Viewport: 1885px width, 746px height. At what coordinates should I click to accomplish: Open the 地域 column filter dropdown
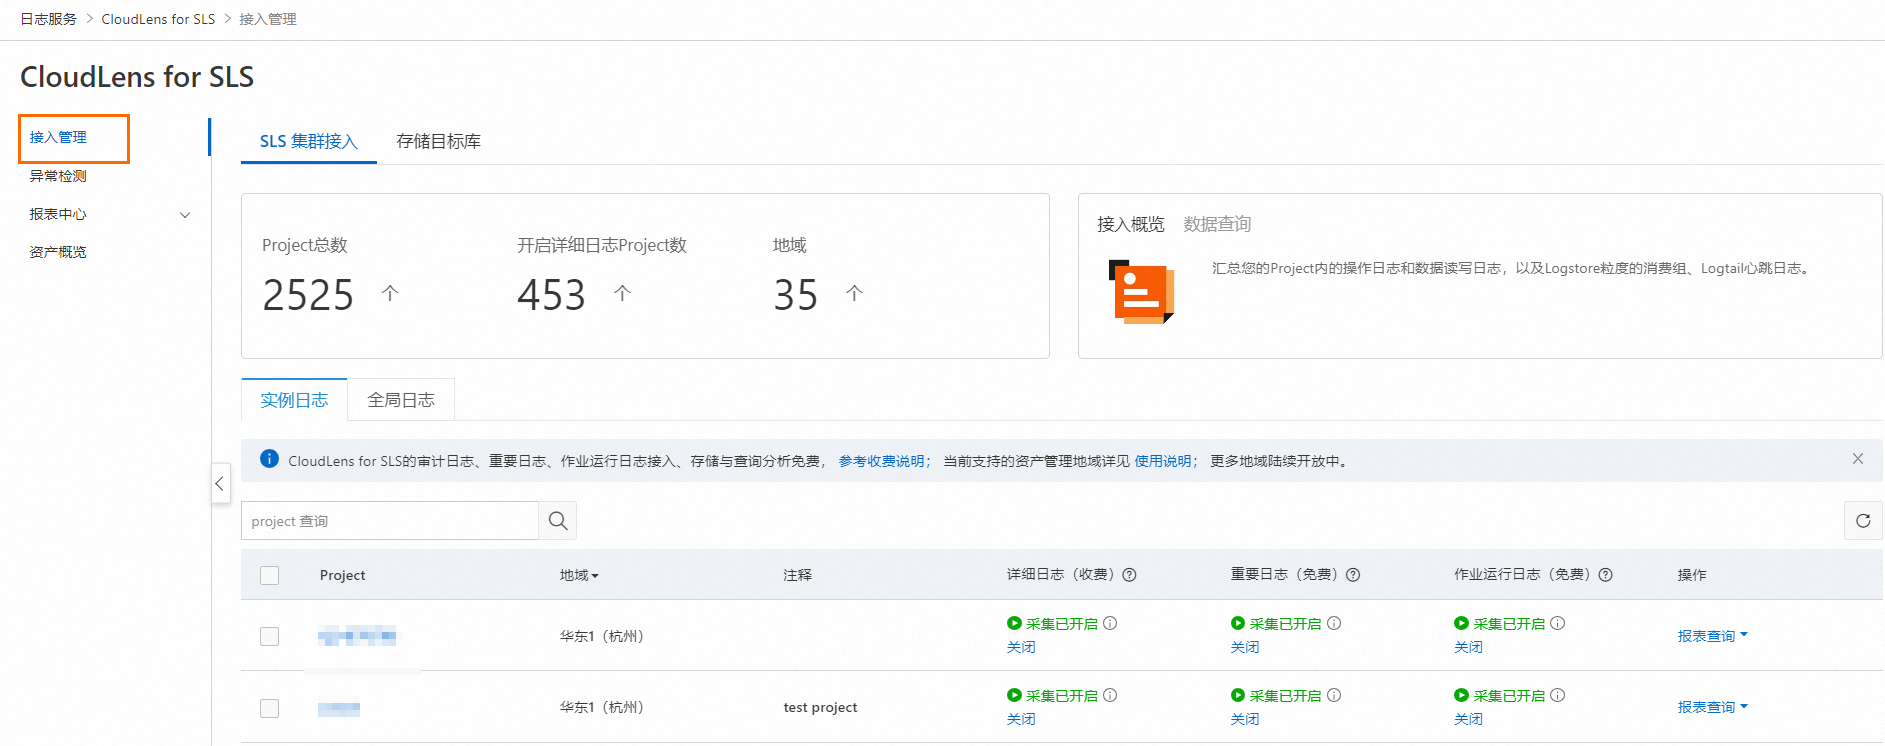pyautogui.click(x=579, y=575)
